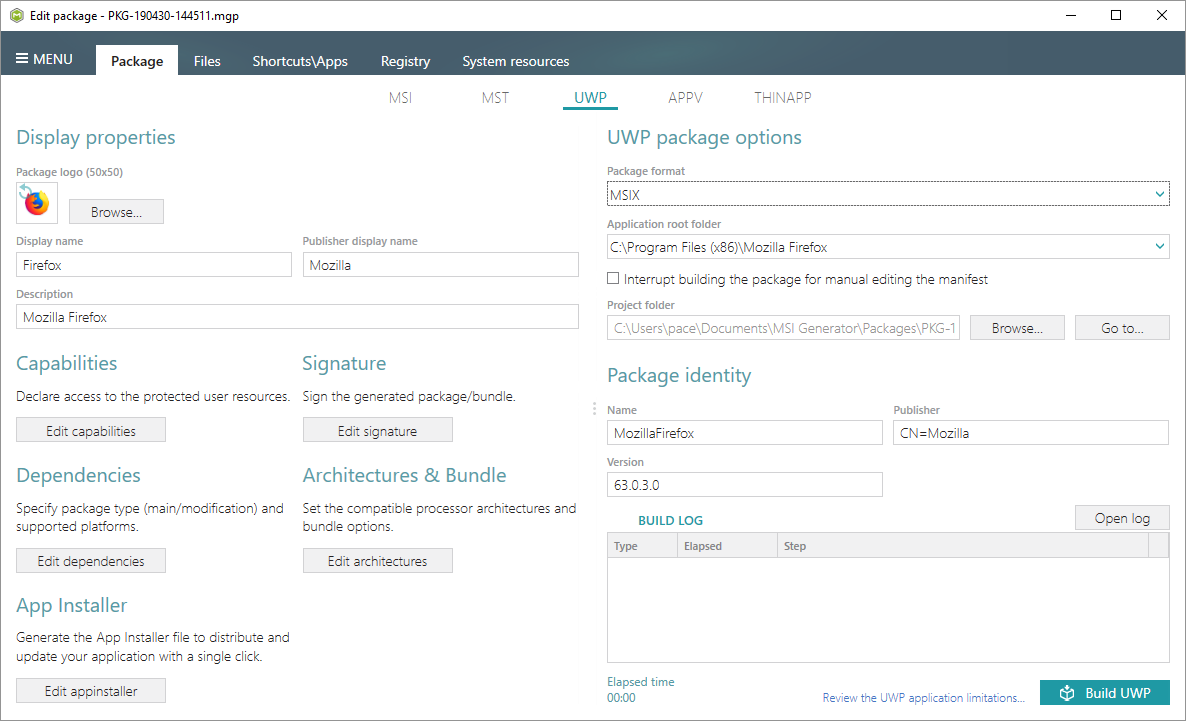1186x721 pixels.
Task: Go to the Registry tab
Action: pyautogui.click(x=405, y=61)
